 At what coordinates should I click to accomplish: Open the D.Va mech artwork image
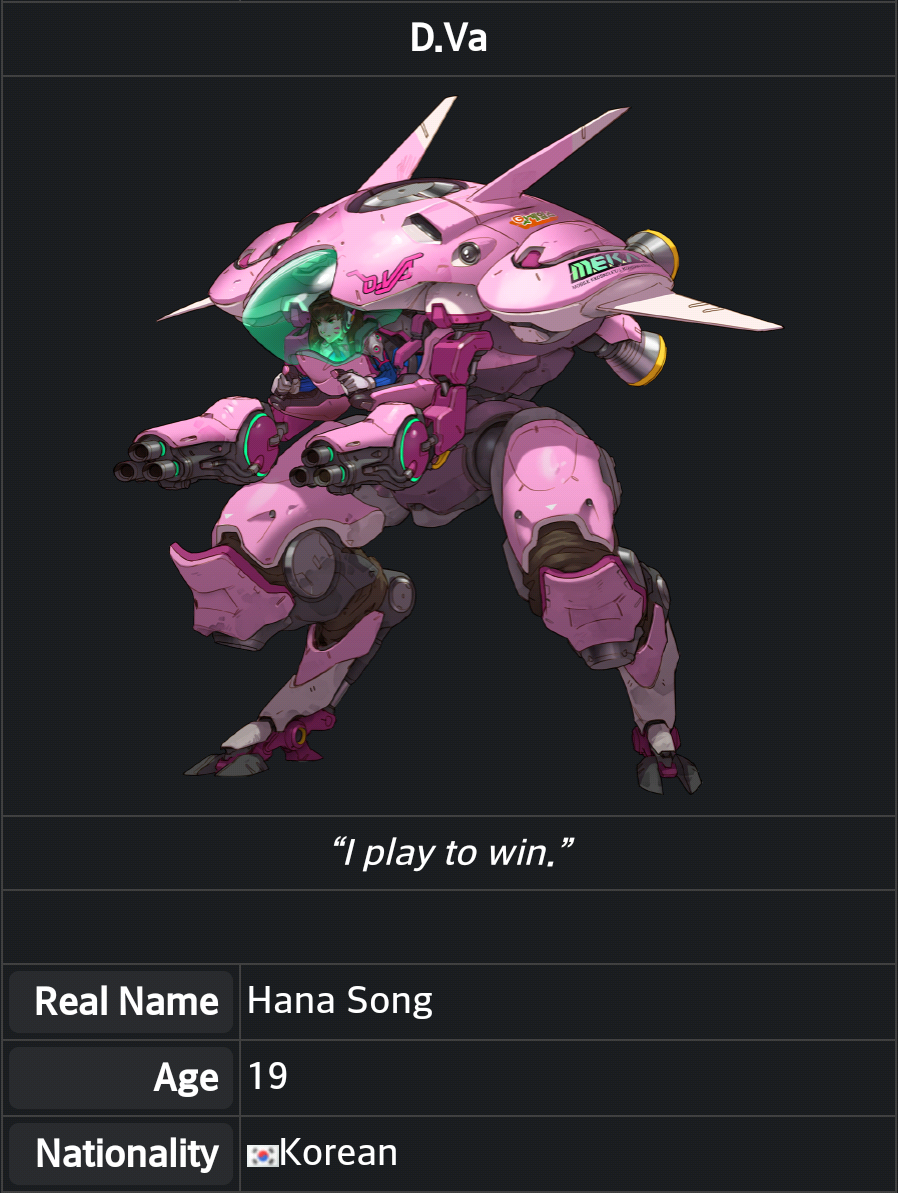[449, 445]
